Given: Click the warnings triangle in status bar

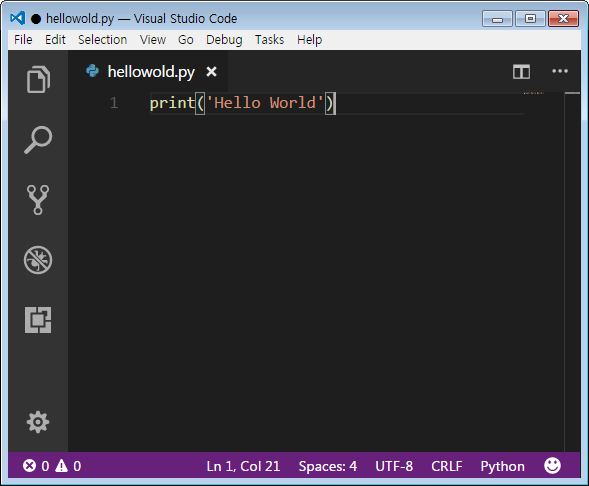Looking at the screenshot, I should coord(61,466).
